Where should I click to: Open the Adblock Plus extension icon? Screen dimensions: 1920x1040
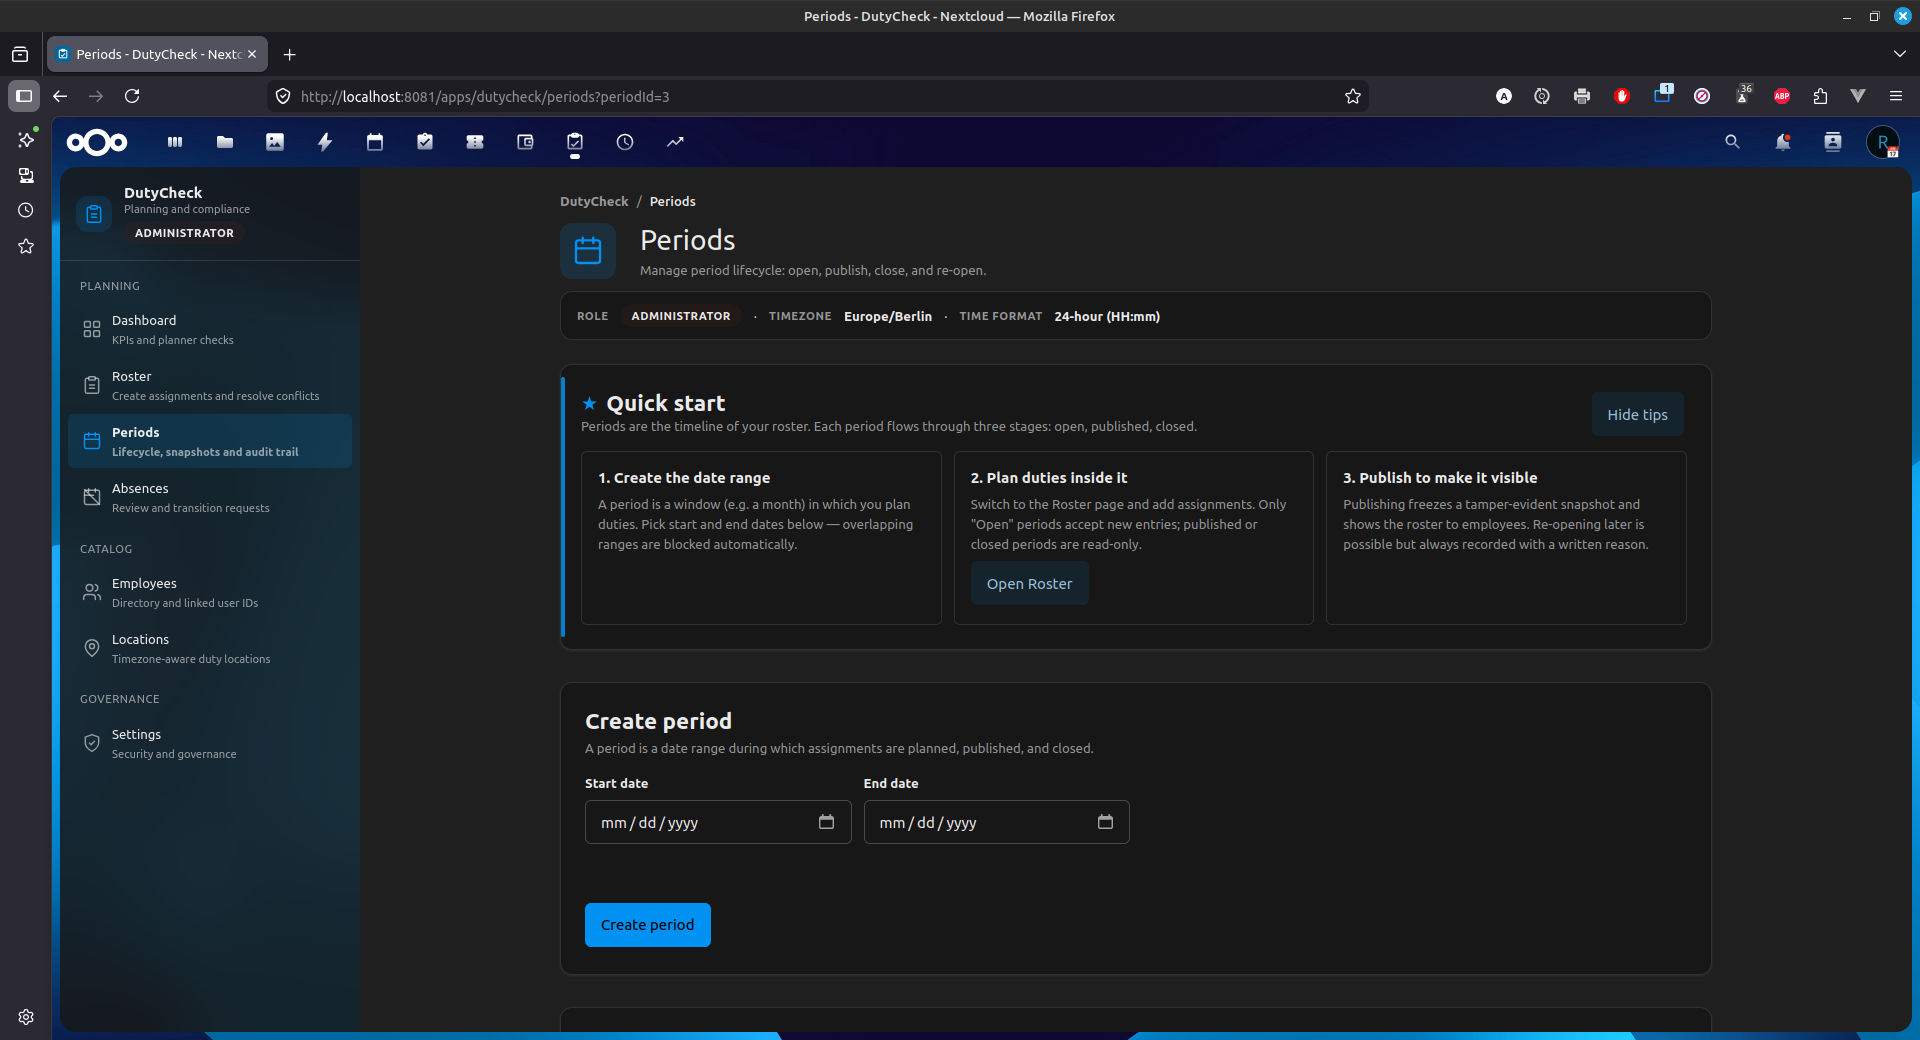click(x=1782, y=96)
